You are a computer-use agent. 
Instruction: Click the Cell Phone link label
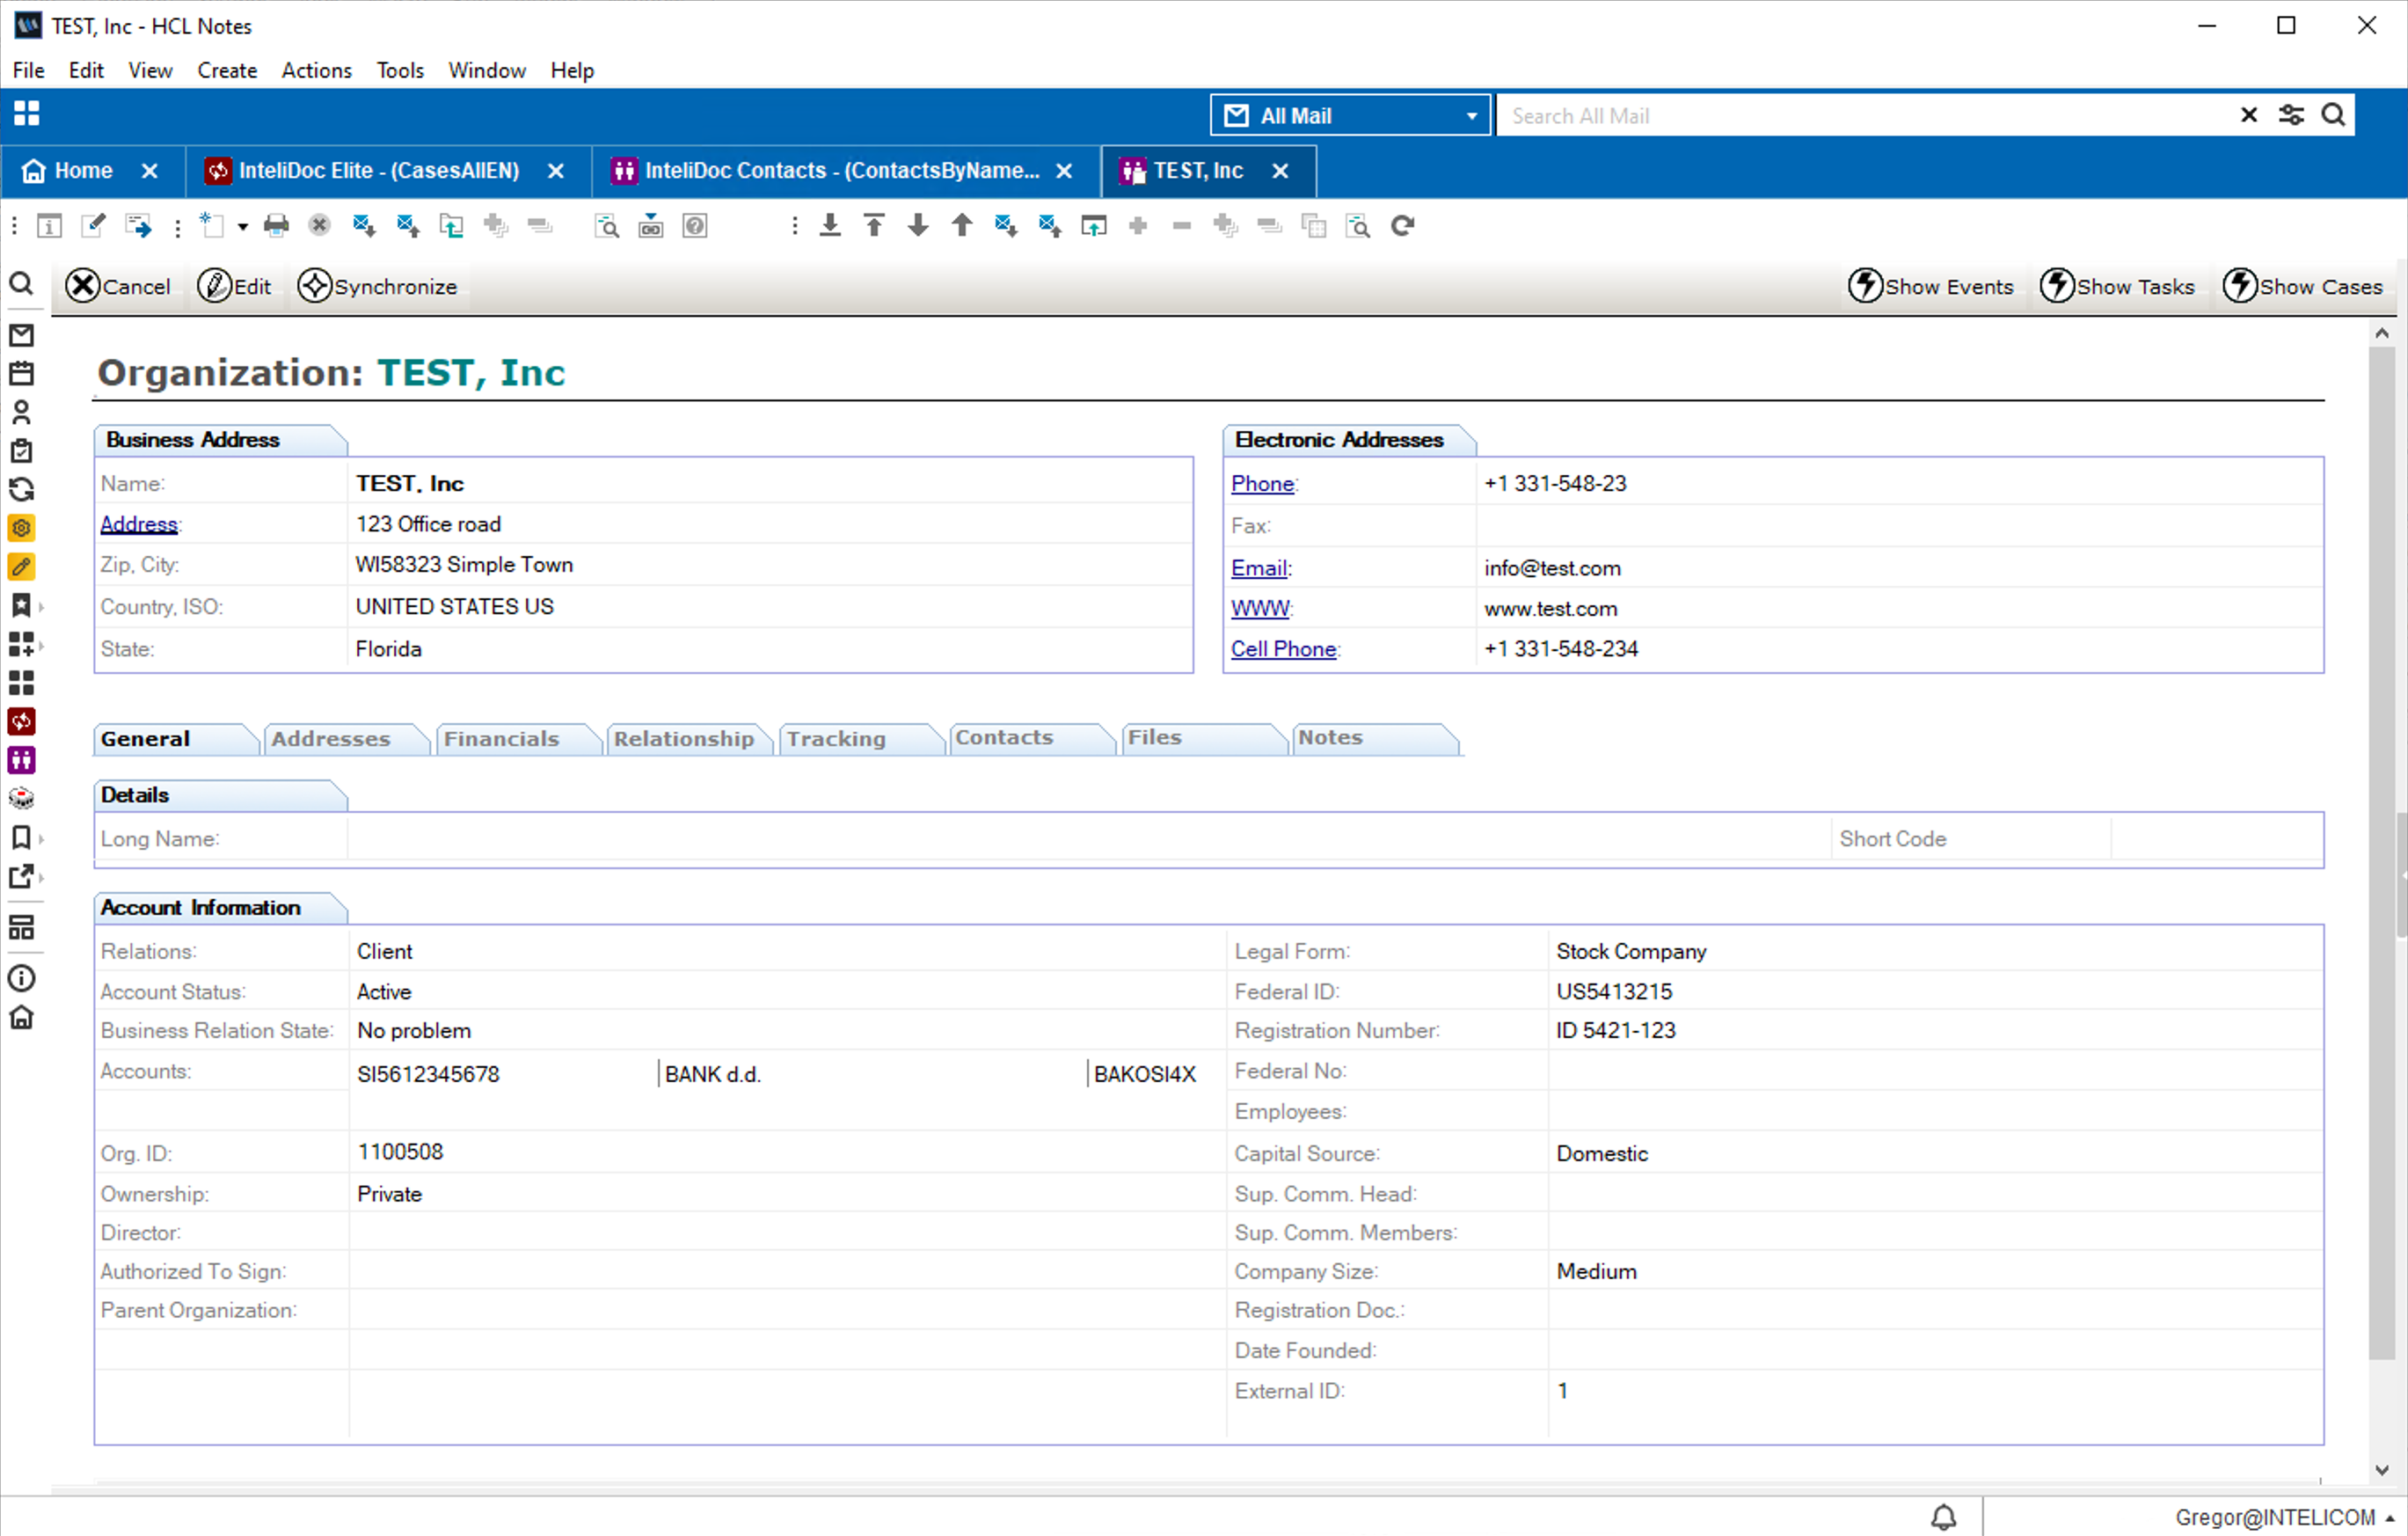pos(1283,649)
